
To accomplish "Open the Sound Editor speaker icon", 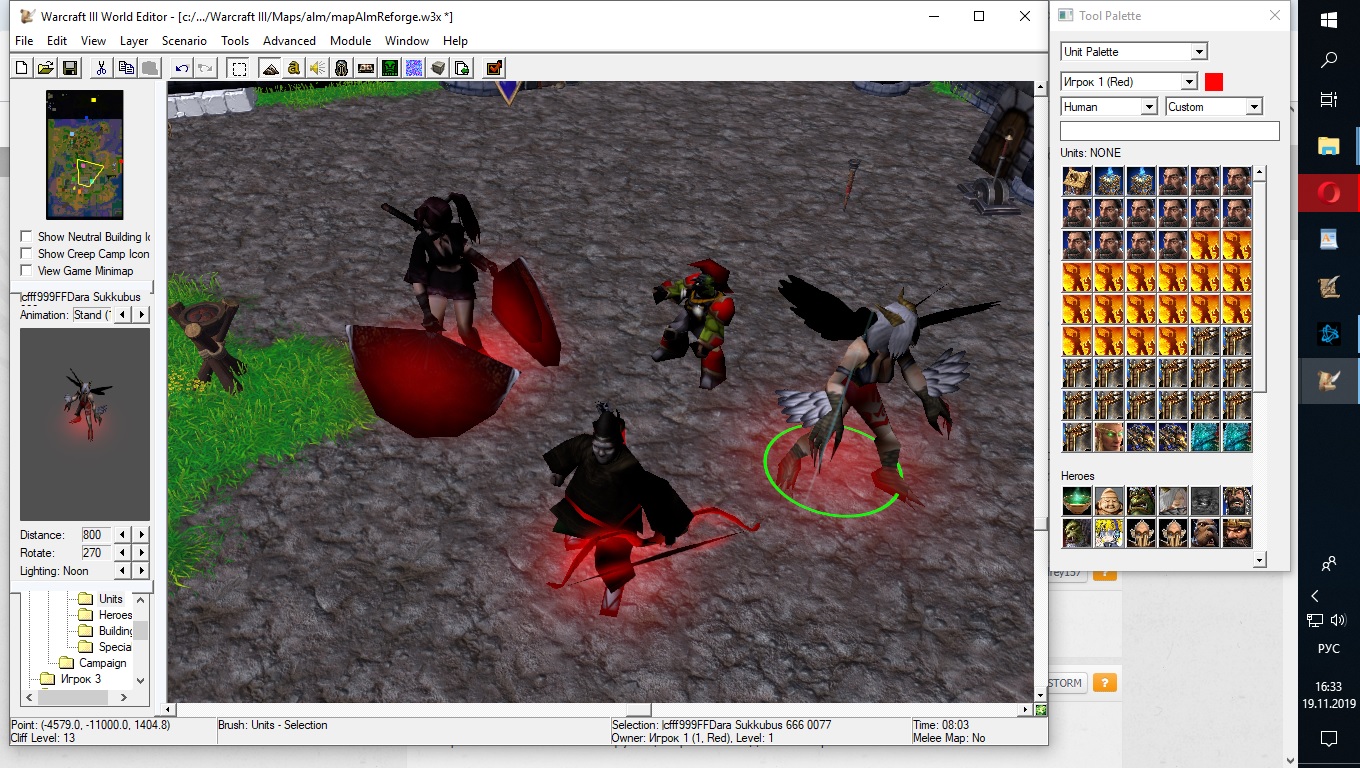I will [x=318, y=68].
